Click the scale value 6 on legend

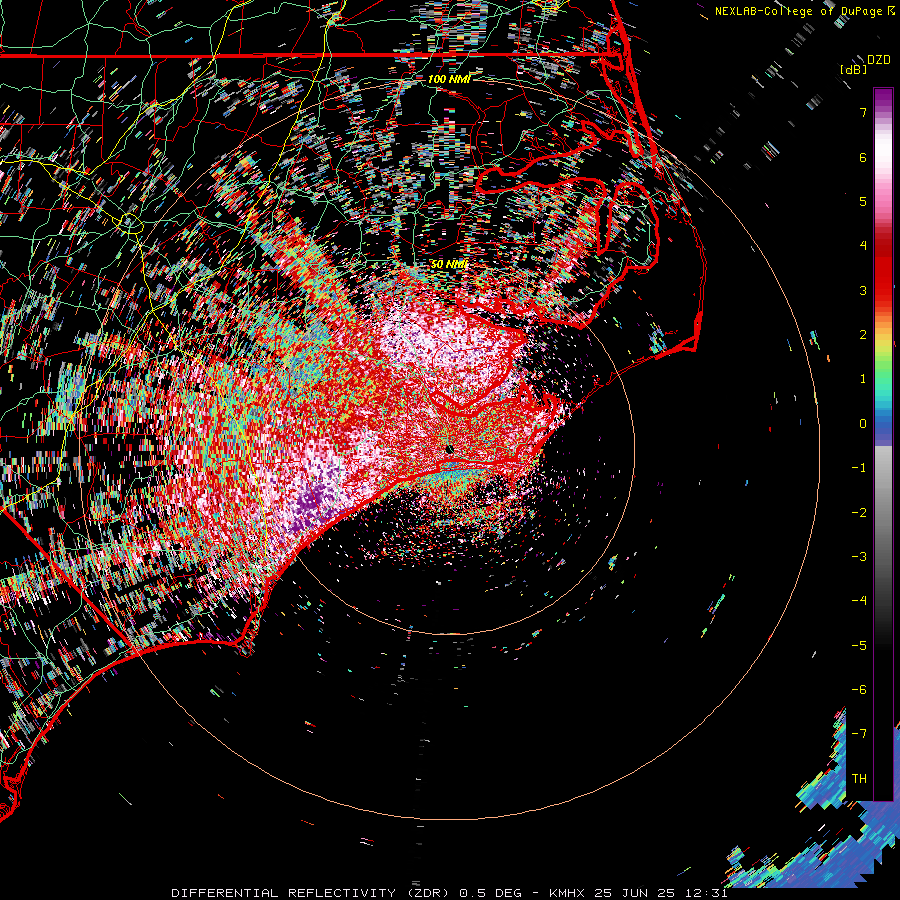pos(863,157)
